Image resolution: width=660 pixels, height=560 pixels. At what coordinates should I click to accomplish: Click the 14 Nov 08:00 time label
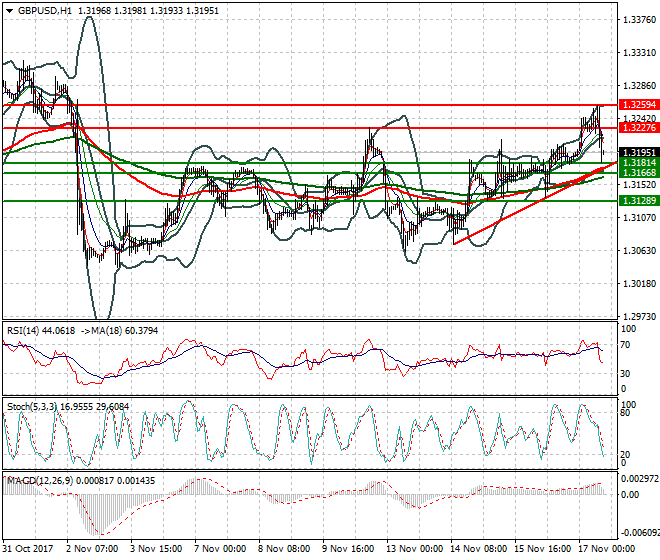point(479,549)
